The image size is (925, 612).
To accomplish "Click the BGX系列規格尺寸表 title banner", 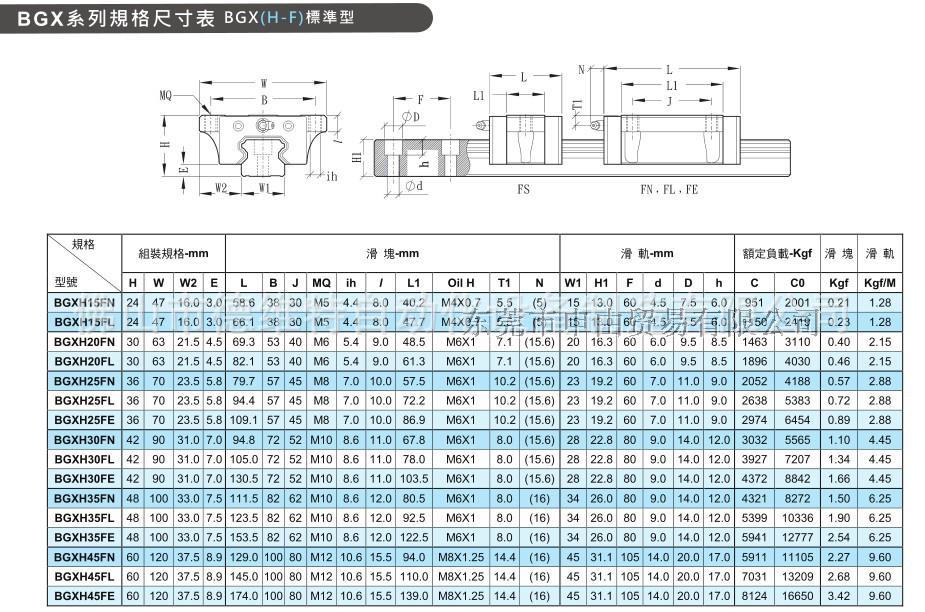I will [x=216, y=18].
